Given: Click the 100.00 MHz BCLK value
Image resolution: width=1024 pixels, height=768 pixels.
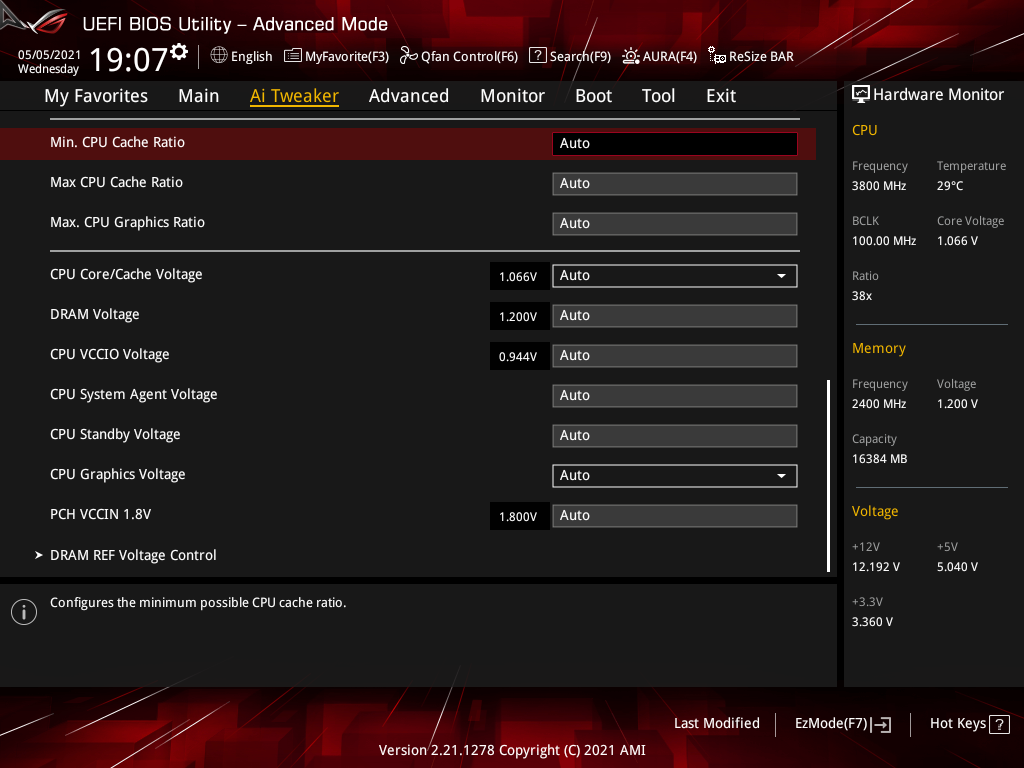Looking at the screenshot, I should 884,241.
